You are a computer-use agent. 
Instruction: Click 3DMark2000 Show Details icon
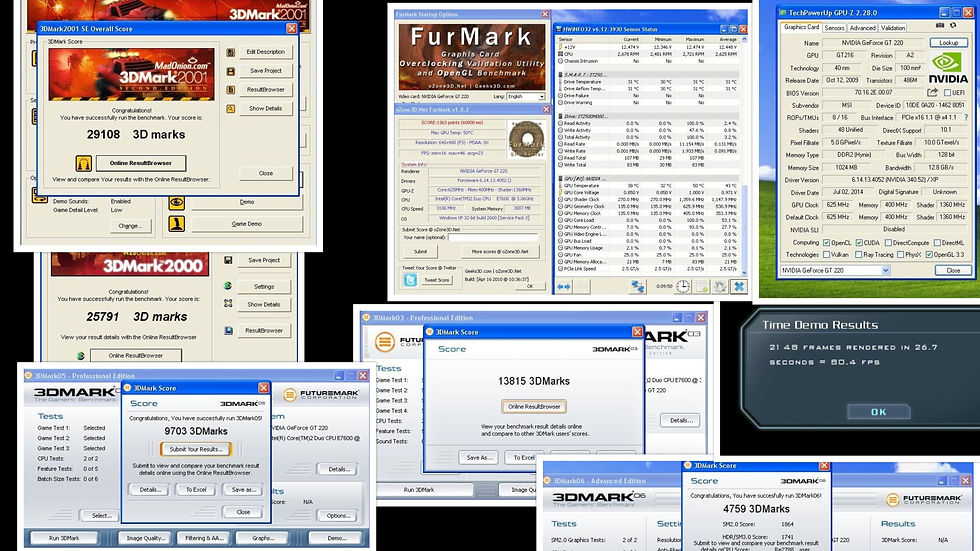228,304
